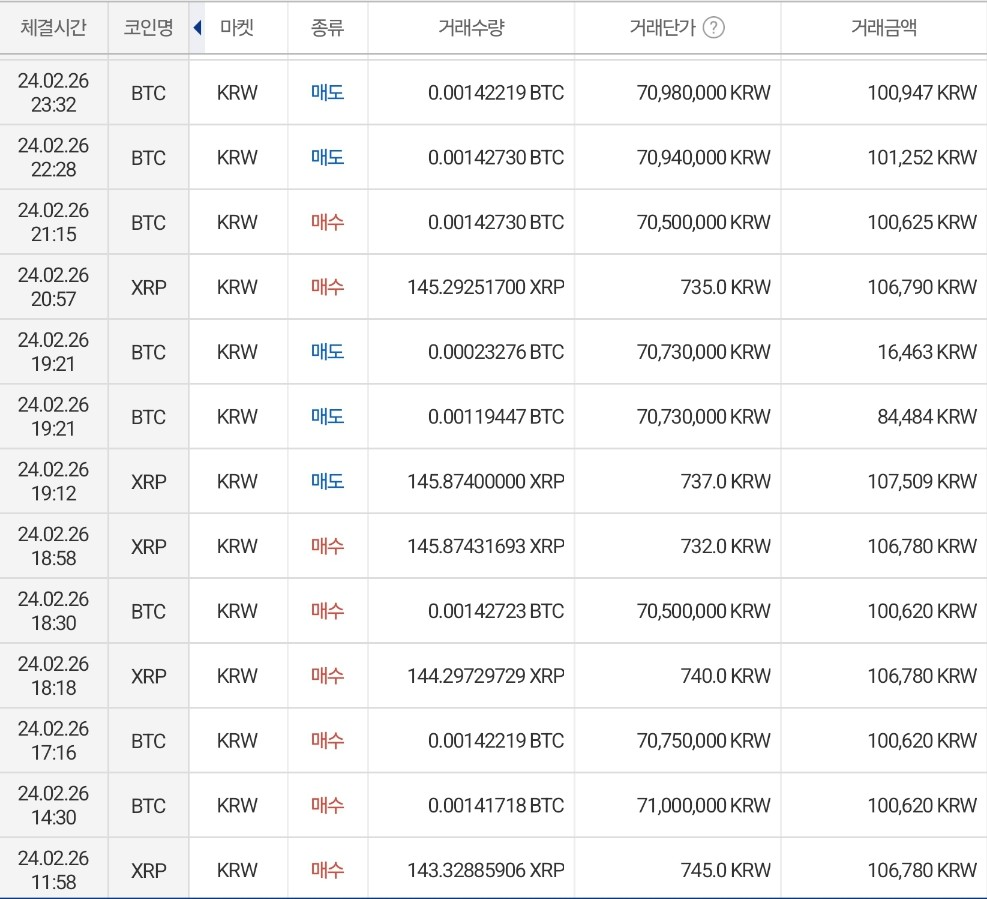The height and width of the screenshot is (899, 987).
Task: Click the 매수 label in the 17:16 row
Action: (x=327, y=741)
